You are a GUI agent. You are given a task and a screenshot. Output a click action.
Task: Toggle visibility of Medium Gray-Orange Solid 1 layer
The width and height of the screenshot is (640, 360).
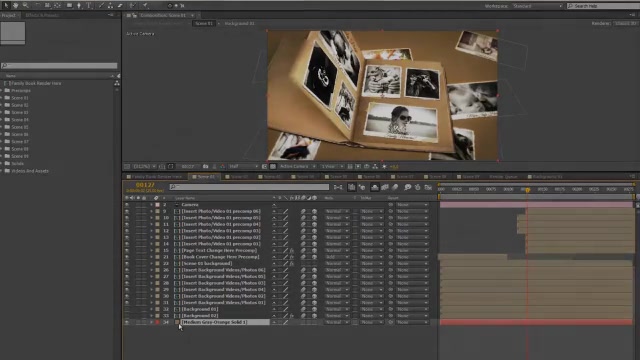coord(127,322)
